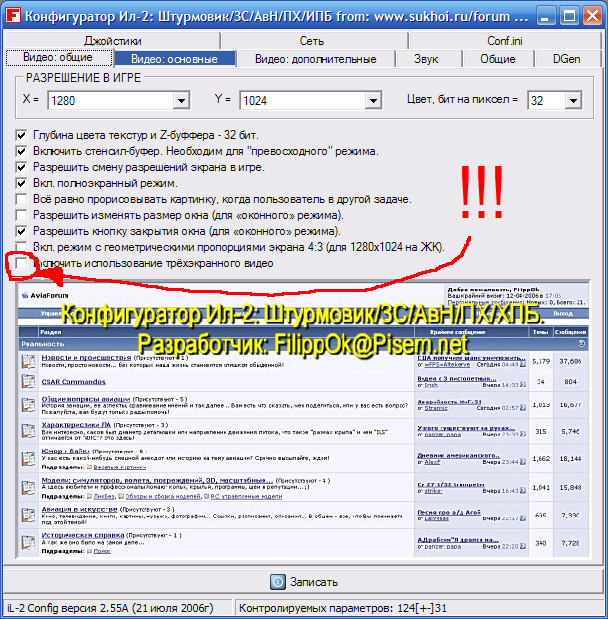Open the X resolution dropdown showing 1280
608x619 pixels.
181,100
